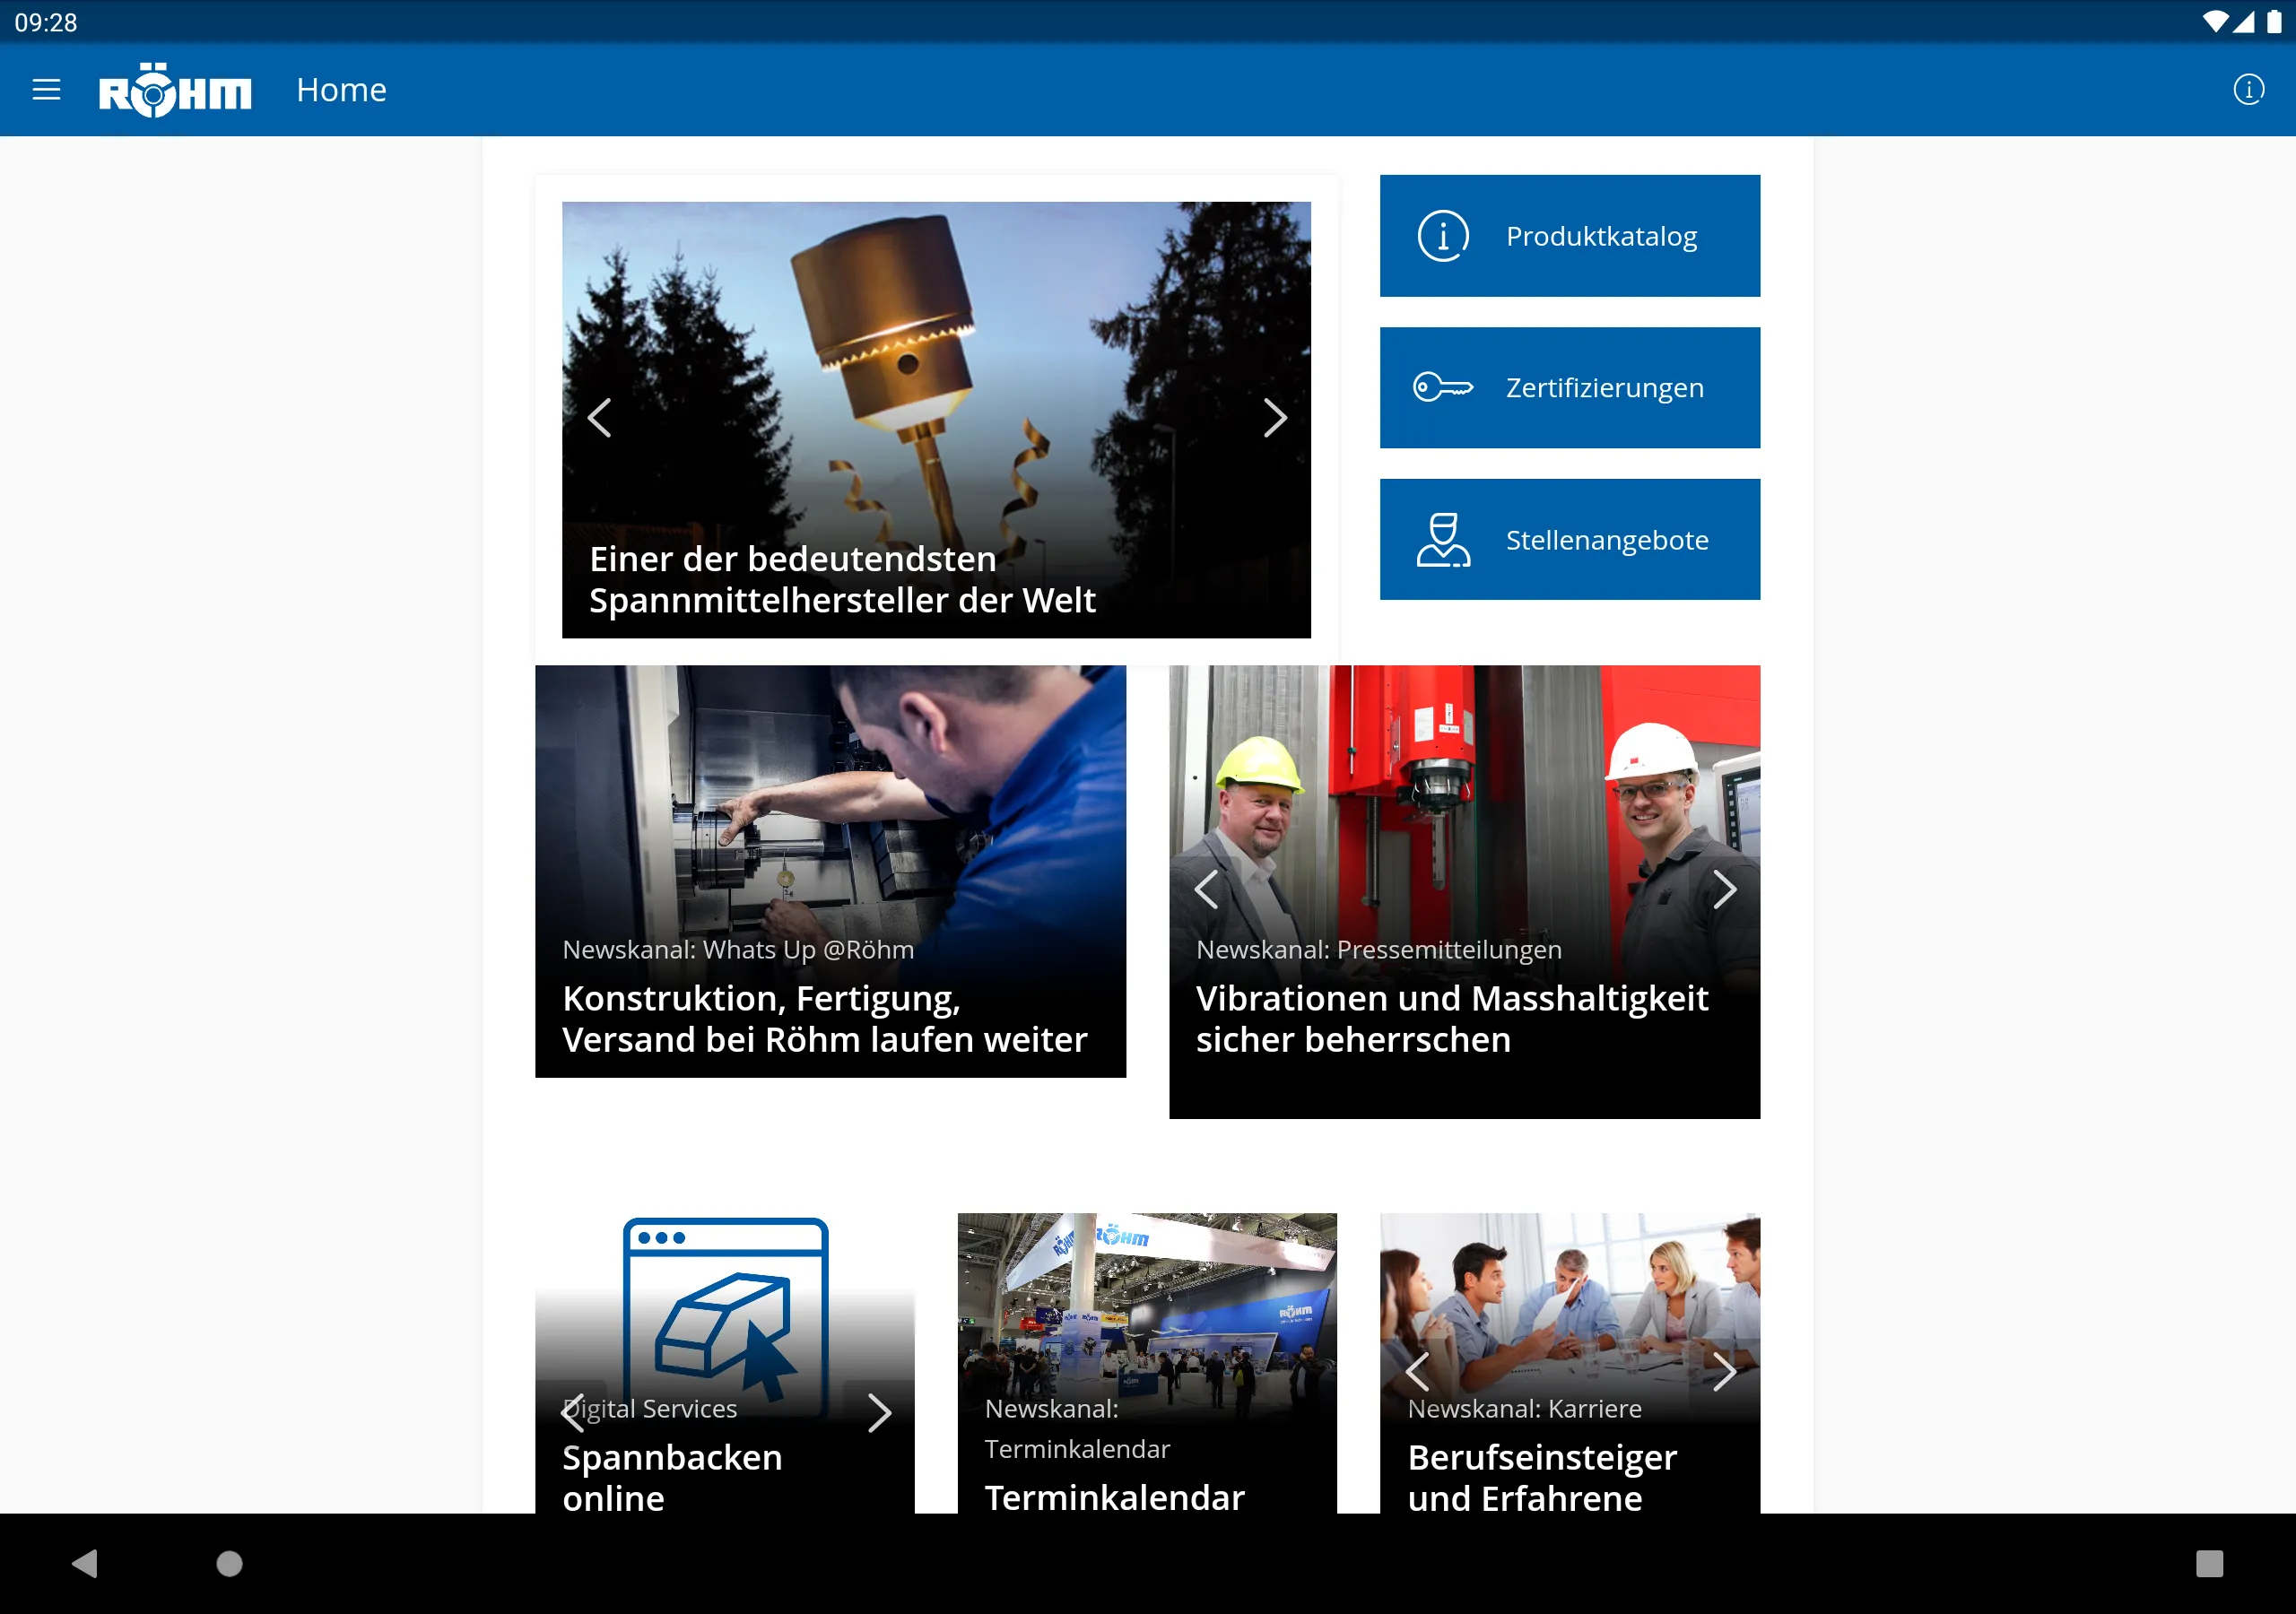Click the Produktkatalog info circle icon
This screenshot has width=2296, height=1614.
pyautogui.click(x=1443, y=237)
